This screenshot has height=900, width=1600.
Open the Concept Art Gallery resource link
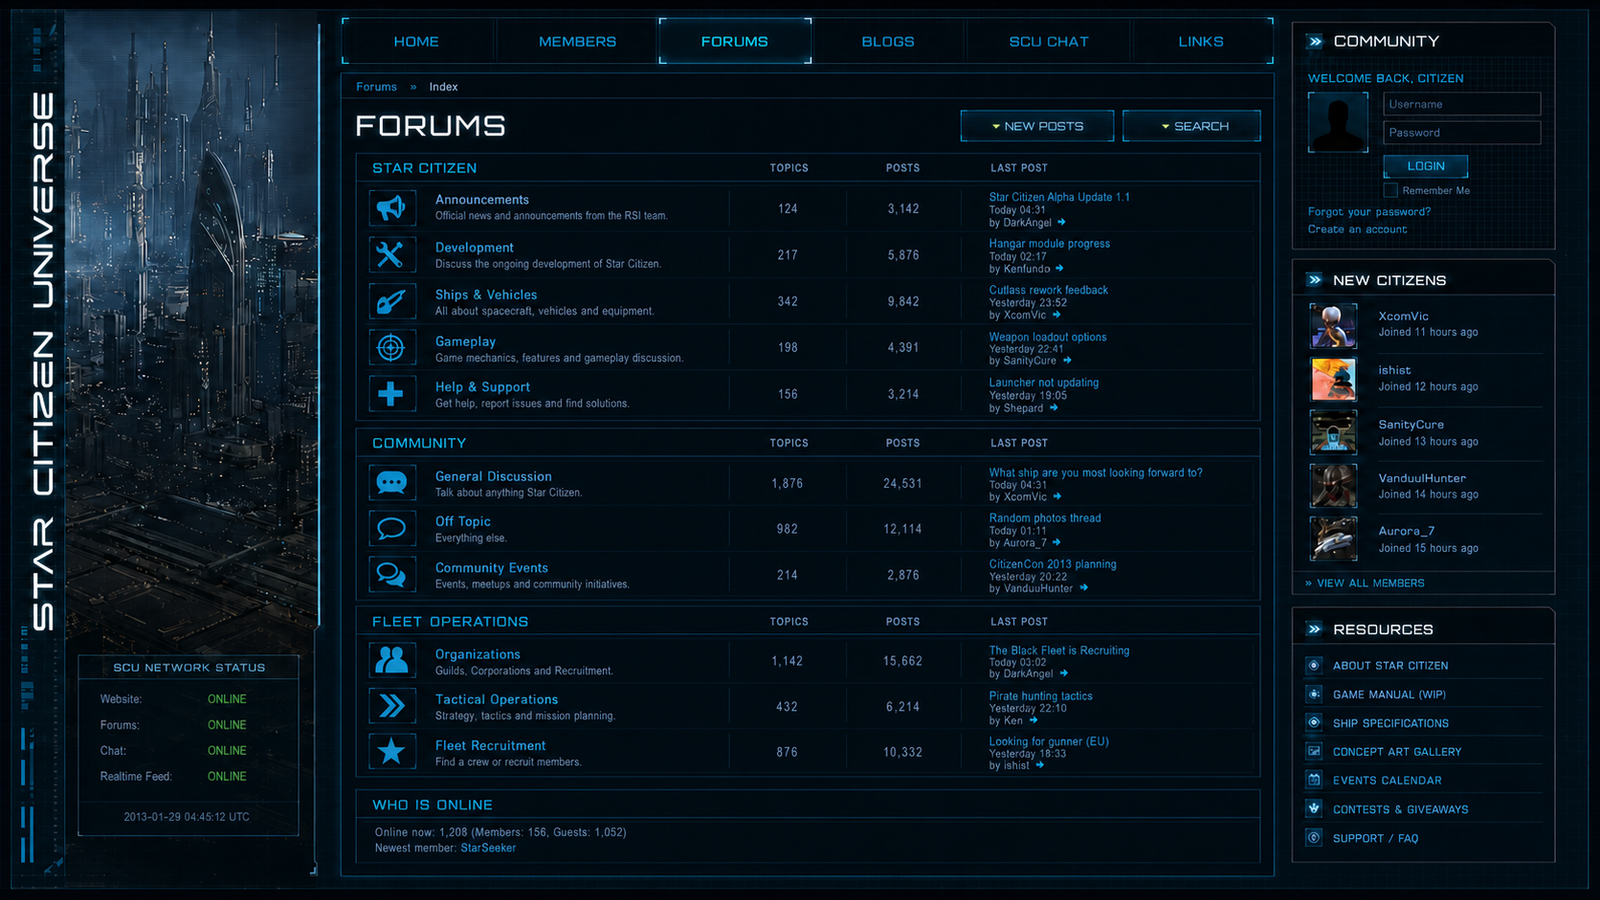(x=1397, y=752)
